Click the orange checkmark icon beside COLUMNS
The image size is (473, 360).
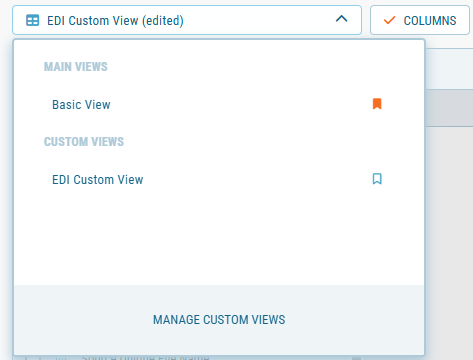point(389,20)
